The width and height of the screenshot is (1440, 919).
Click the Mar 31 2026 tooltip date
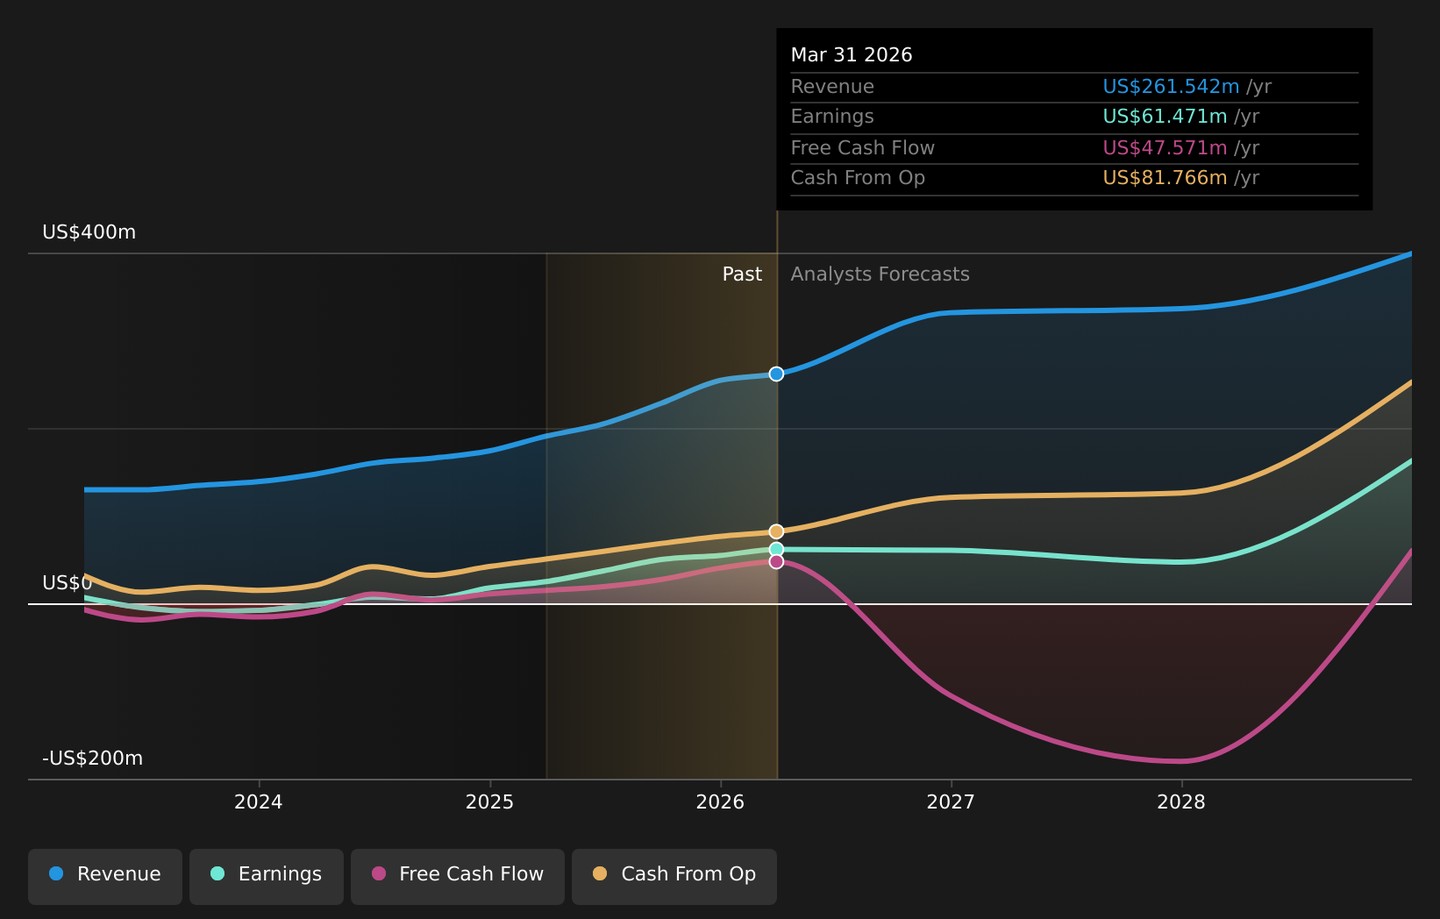point(852,55)
